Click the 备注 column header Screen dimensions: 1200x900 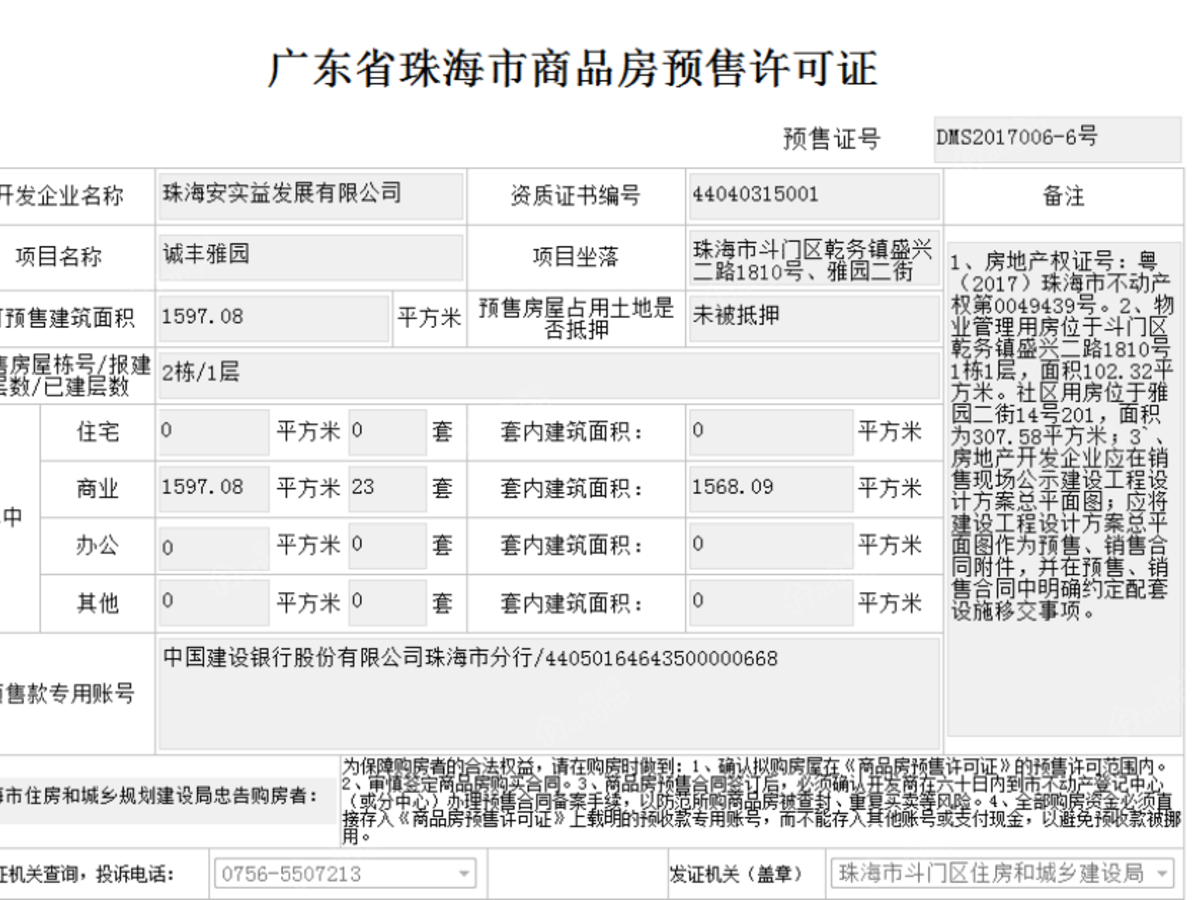pyautogui.click(x=1063, y=197)
